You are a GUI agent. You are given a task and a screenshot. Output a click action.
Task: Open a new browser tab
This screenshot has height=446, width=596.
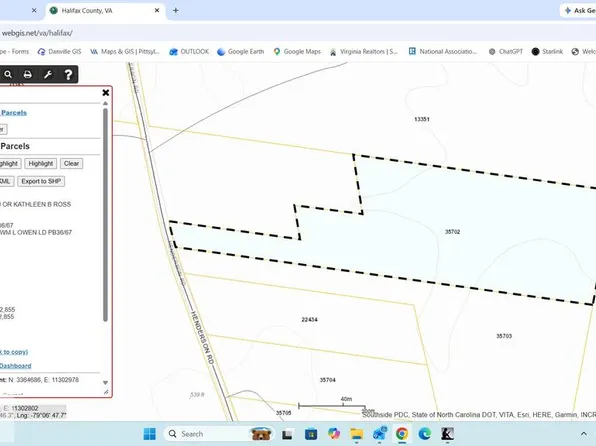[176, 11]
